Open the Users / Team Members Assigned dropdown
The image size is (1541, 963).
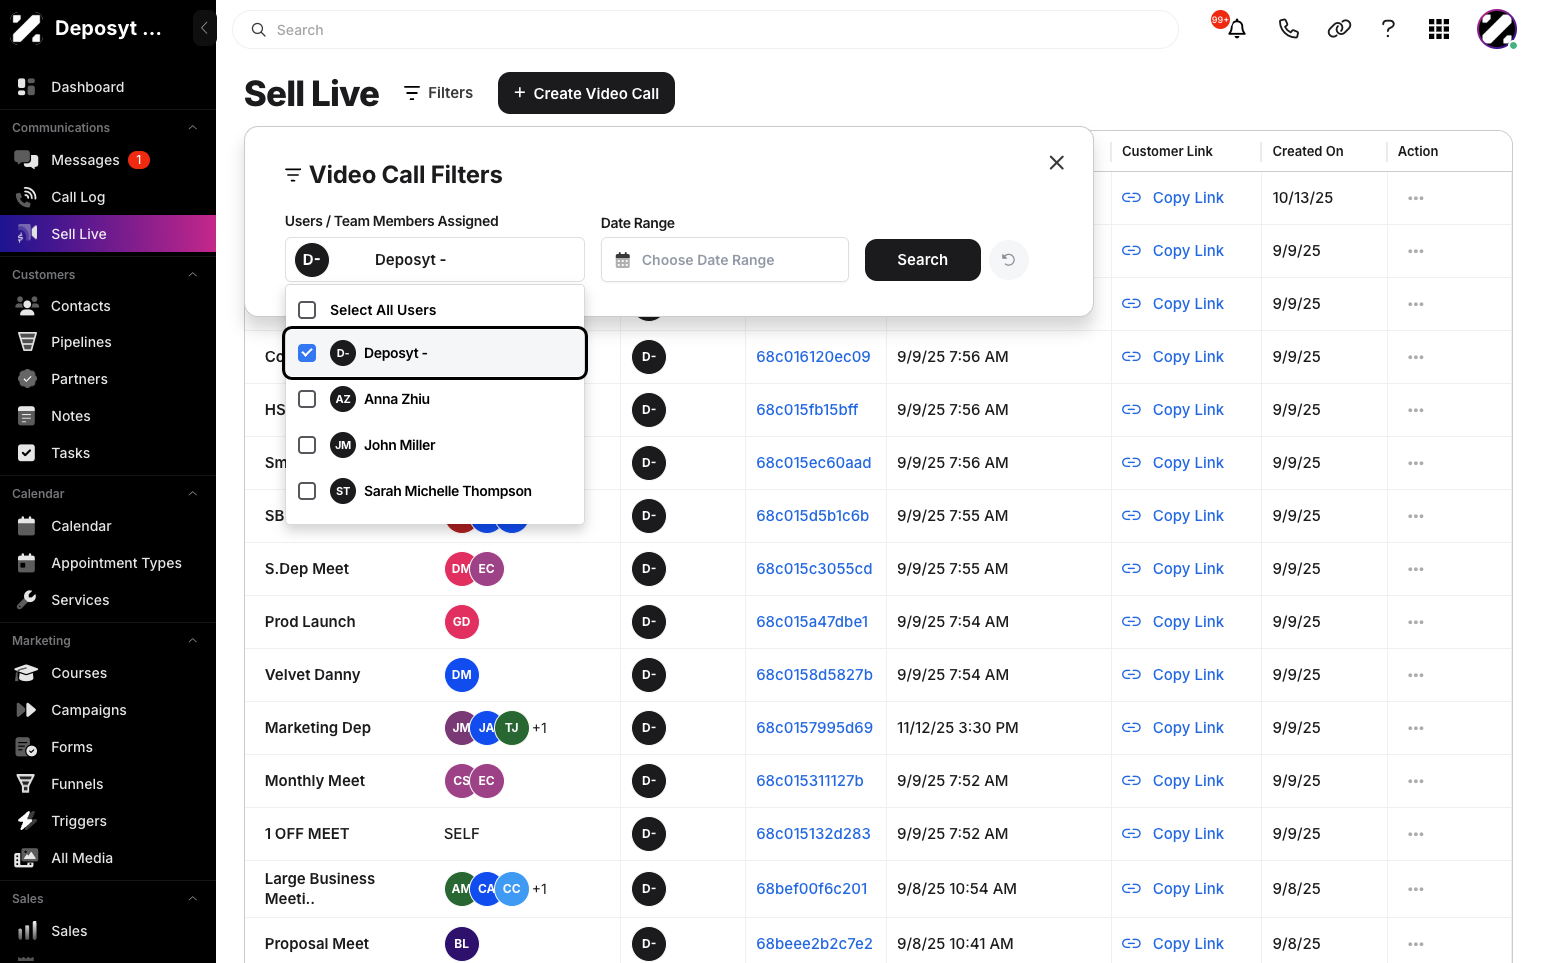pyautogui.click(x=435, y=260)
